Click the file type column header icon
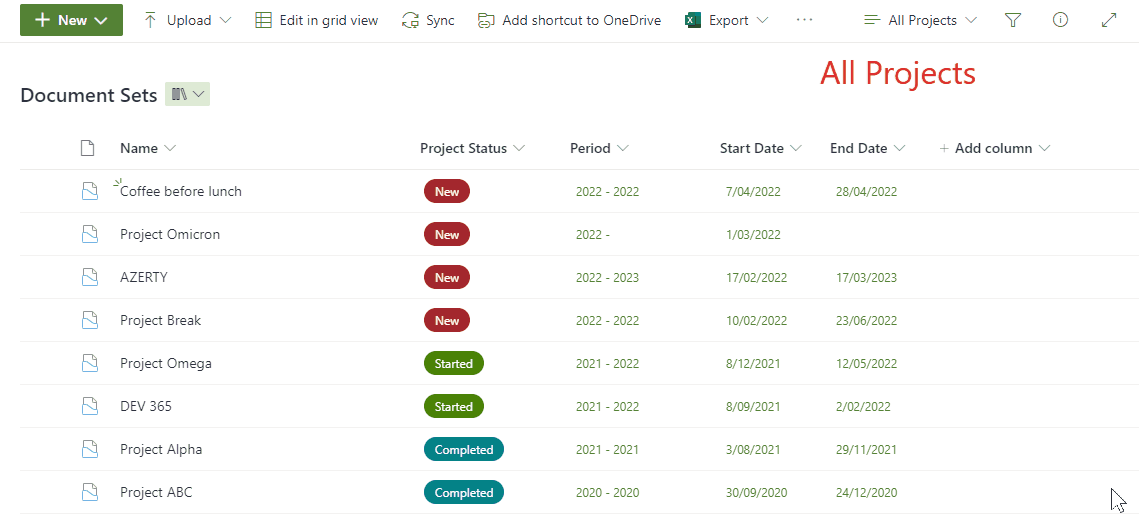Viewport: 1139px width, 514px height. coord(87,148)
